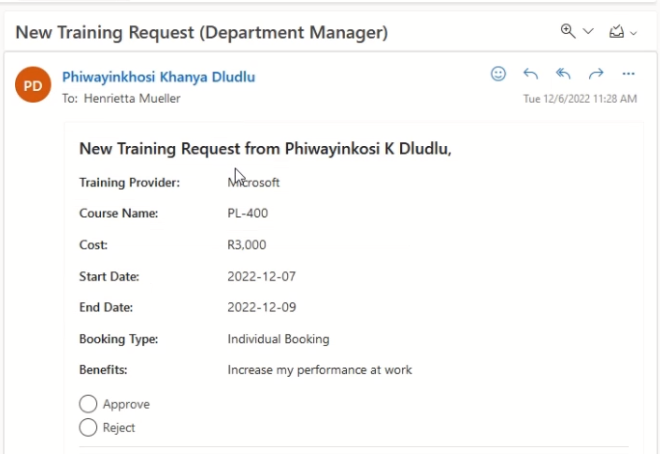Click the mark read envelope icon
This screenshot has height=454, width=660.
[617, 32]
